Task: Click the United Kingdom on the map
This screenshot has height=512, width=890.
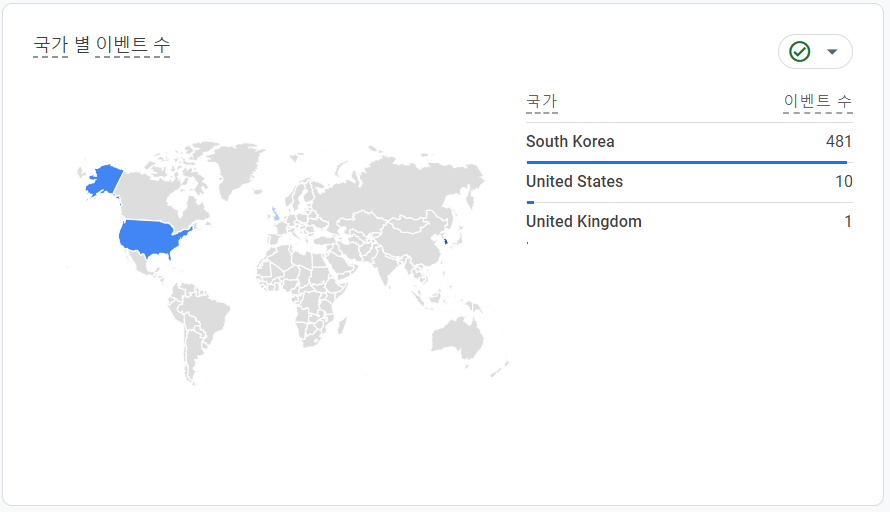Action: tap(275, 213)
